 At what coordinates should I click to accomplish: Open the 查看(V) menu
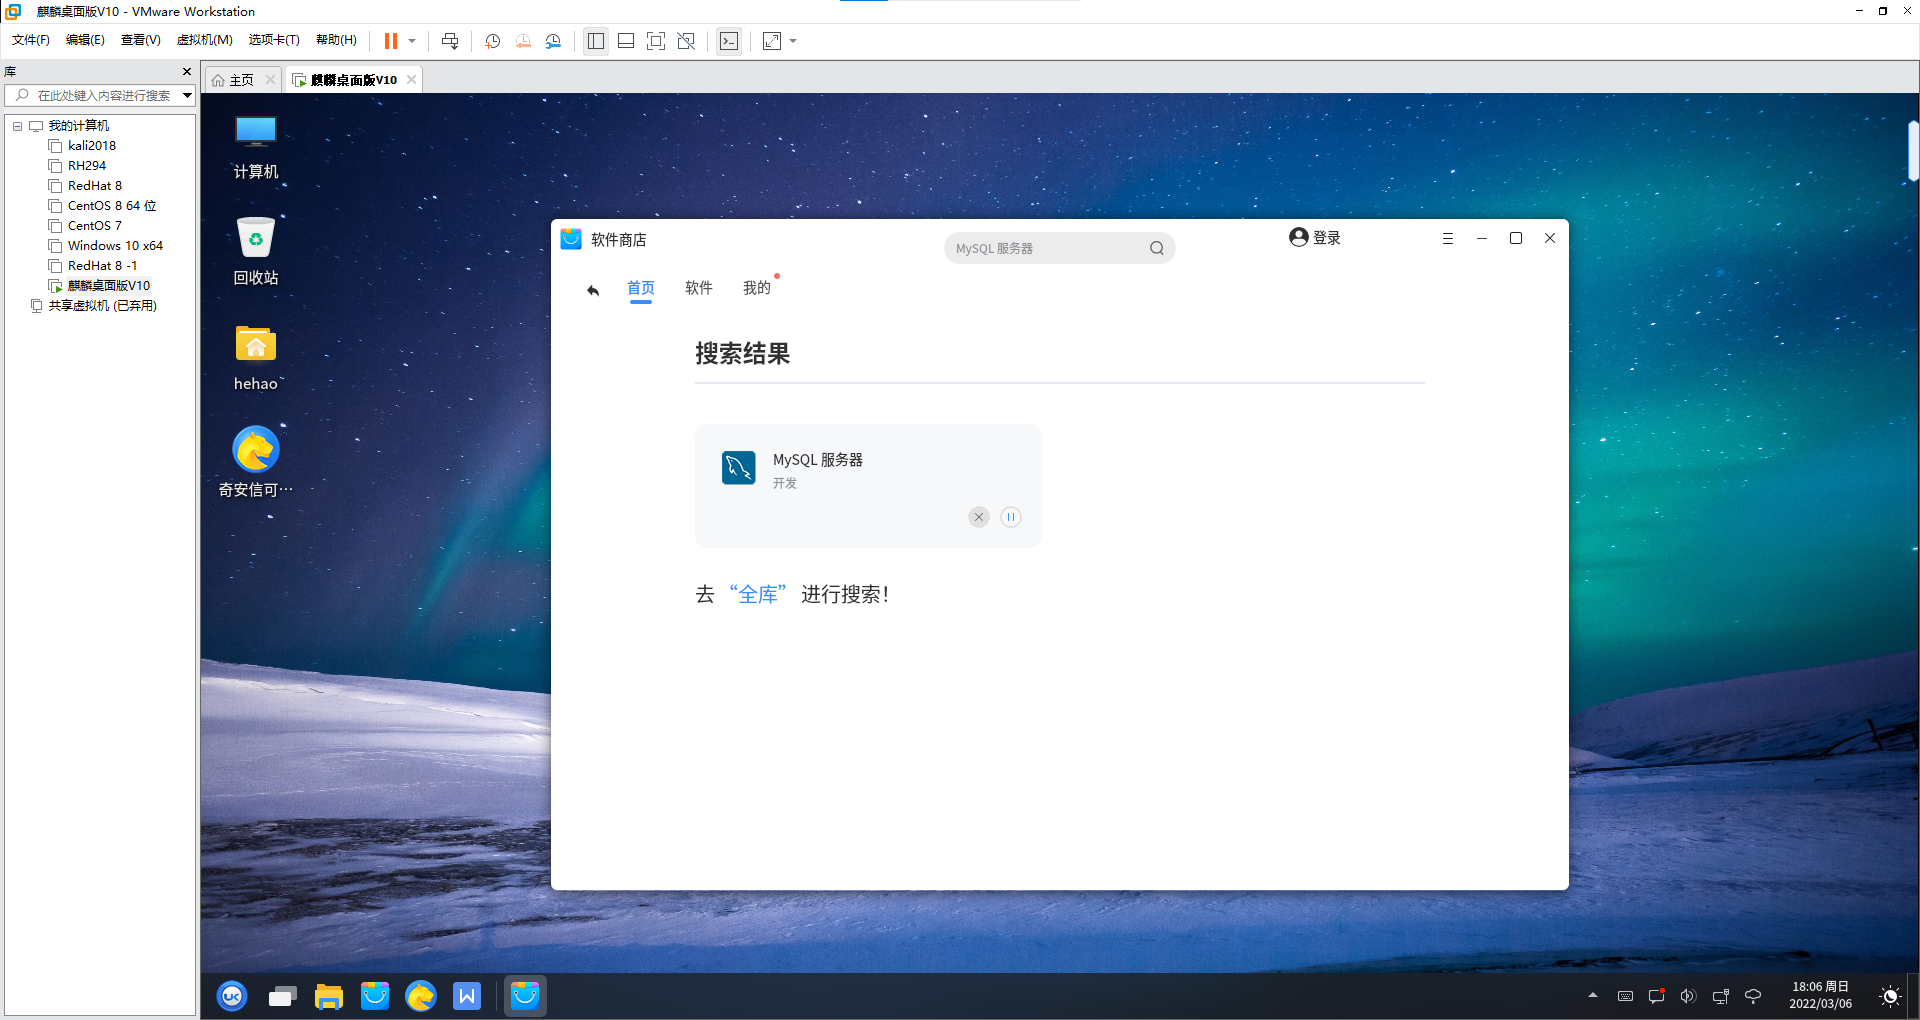[141, 40]
